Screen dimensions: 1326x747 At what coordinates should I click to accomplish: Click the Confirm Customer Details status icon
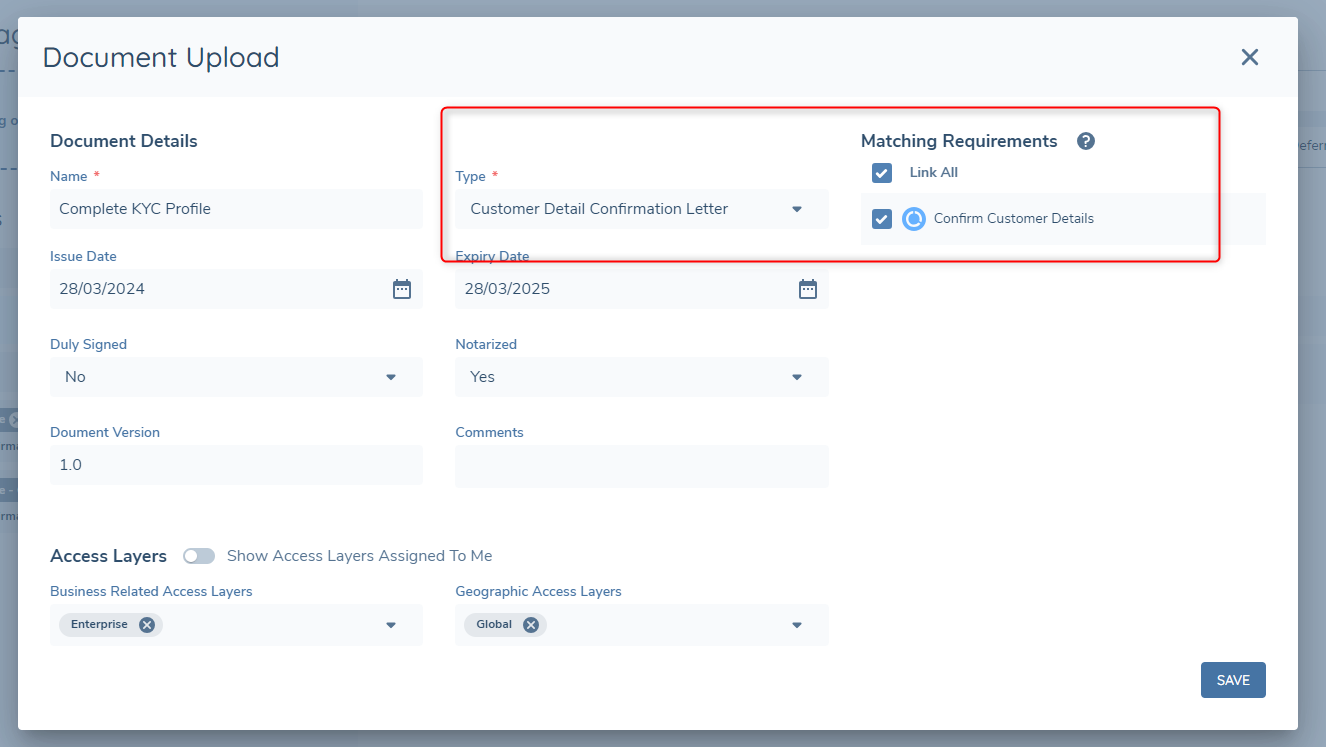point(913,219)
